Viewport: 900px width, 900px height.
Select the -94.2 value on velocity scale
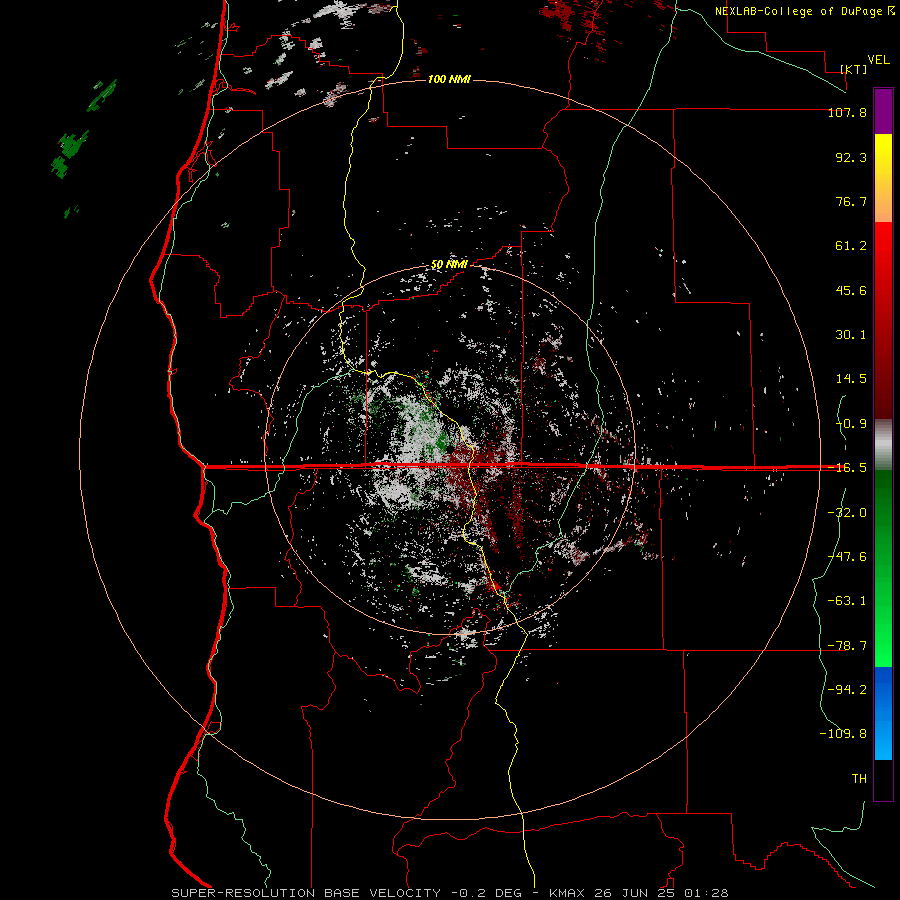(847, 689)
